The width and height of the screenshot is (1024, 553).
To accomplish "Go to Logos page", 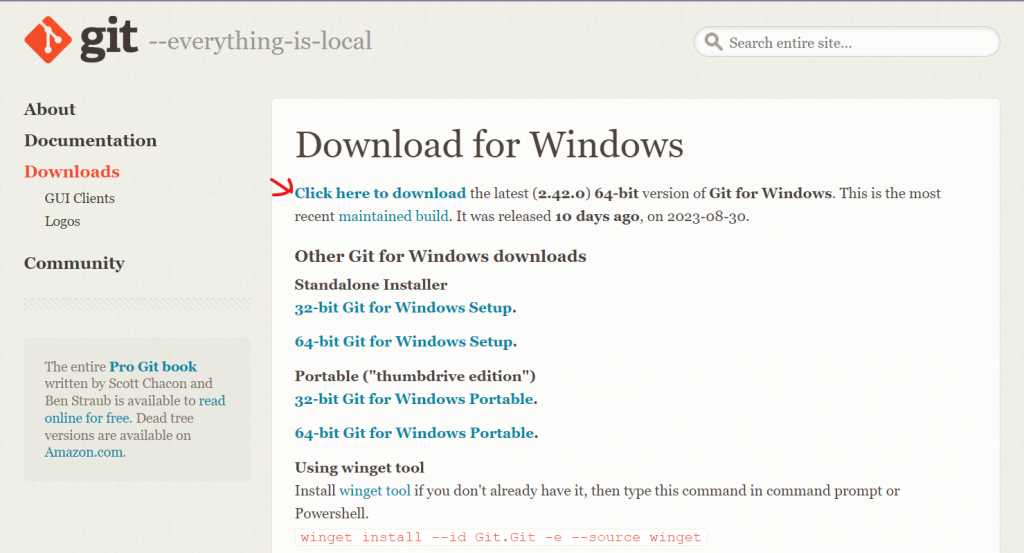I will tap(62, 221).
